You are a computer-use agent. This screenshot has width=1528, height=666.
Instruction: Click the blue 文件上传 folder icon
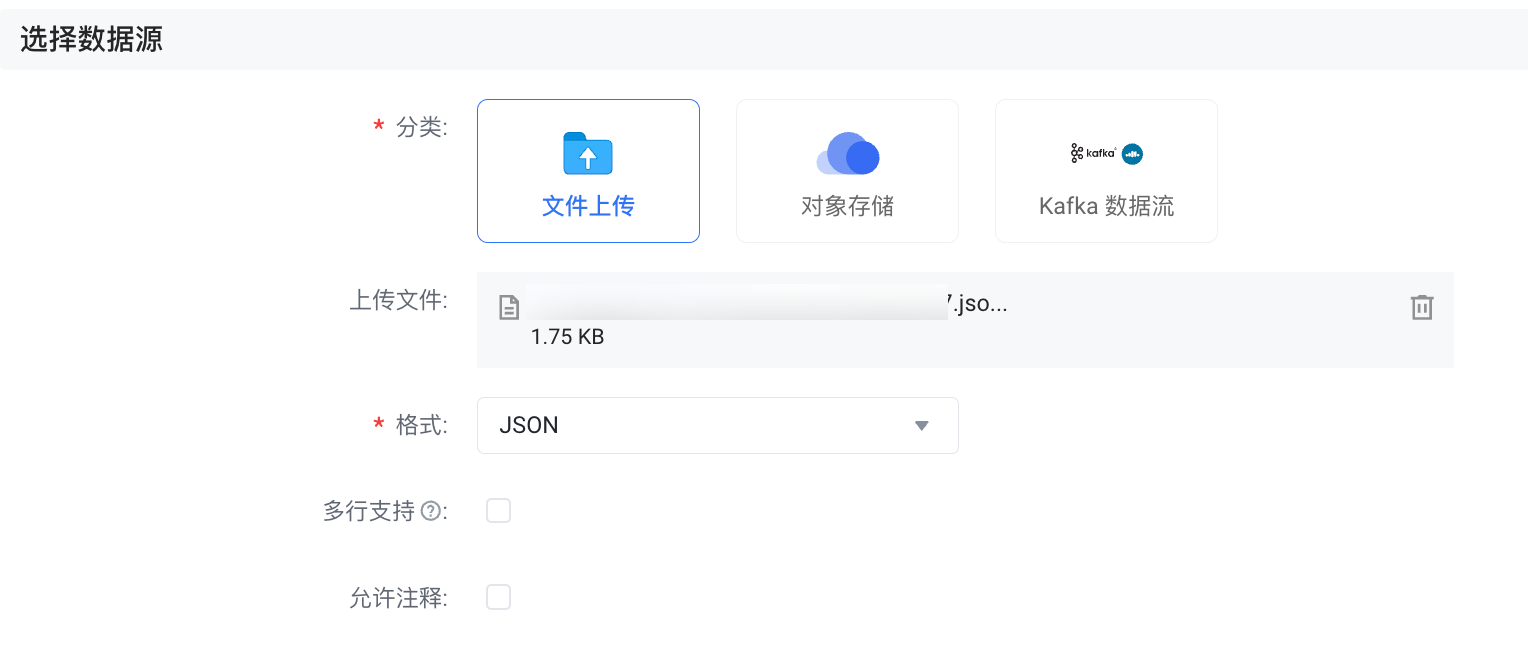(588, 154)
